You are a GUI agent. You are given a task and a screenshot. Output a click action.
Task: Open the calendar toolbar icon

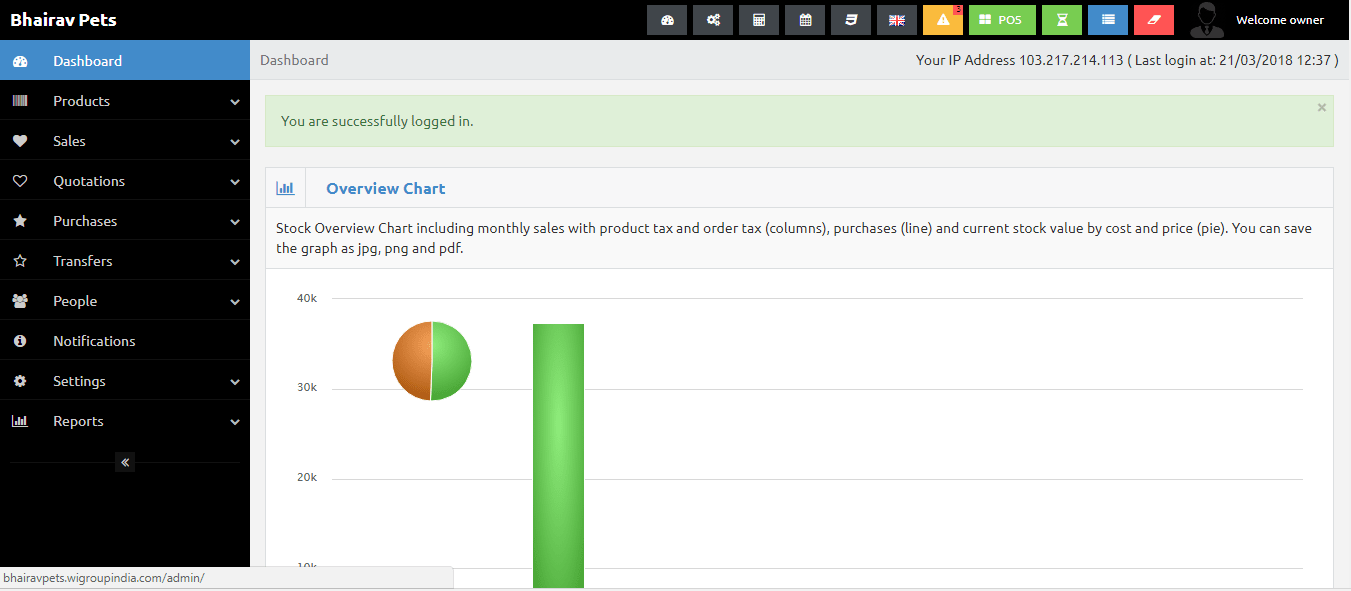click(805, 20)
